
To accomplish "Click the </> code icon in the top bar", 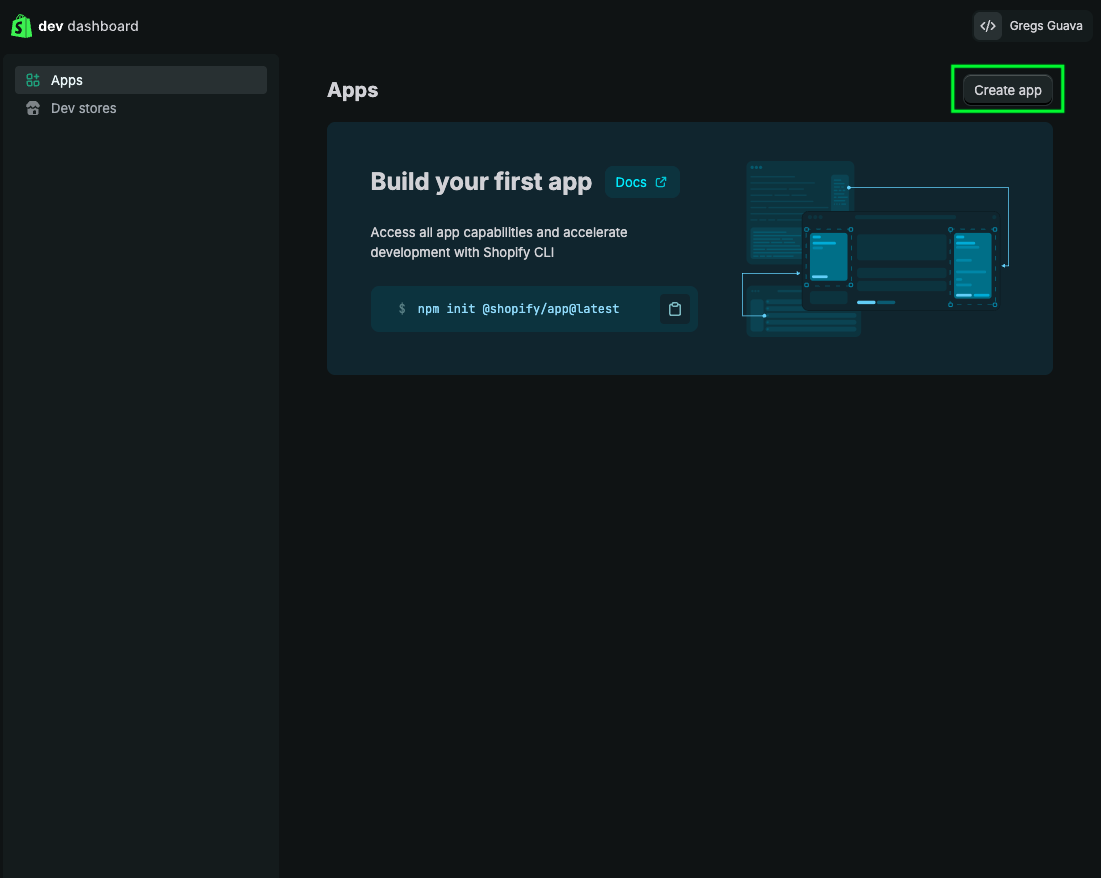I will point(987,25).
